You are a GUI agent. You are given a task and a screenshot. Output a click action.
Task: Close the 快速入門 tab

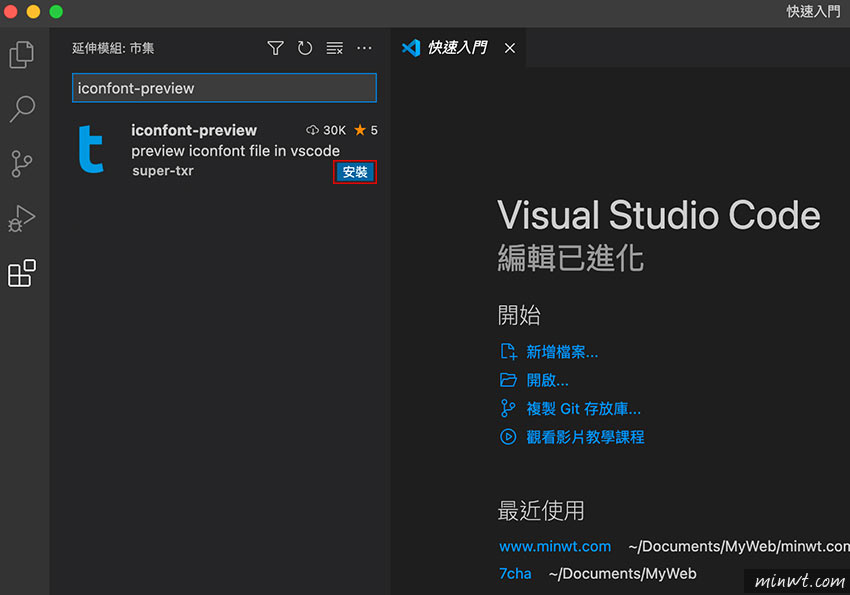coord(510,48)
